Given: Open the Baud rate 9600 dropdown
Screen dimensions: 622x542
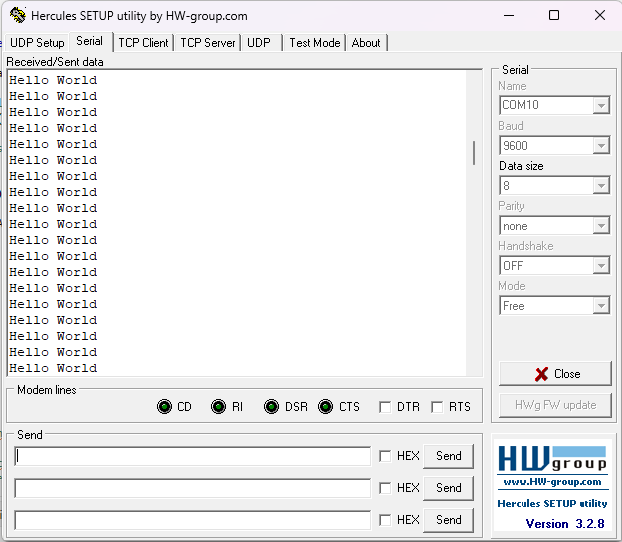Looking at the screenshot, I should [x=601, y=146].
